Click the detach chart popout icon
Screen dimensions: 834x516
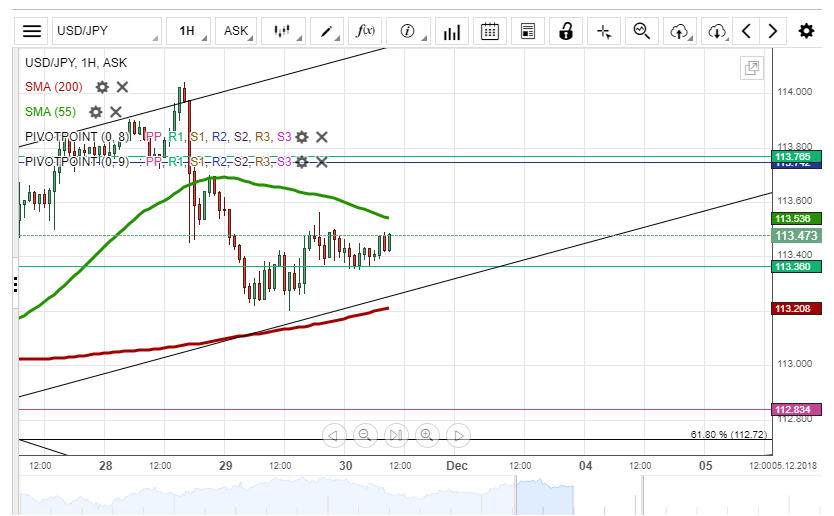coord(752,68)
